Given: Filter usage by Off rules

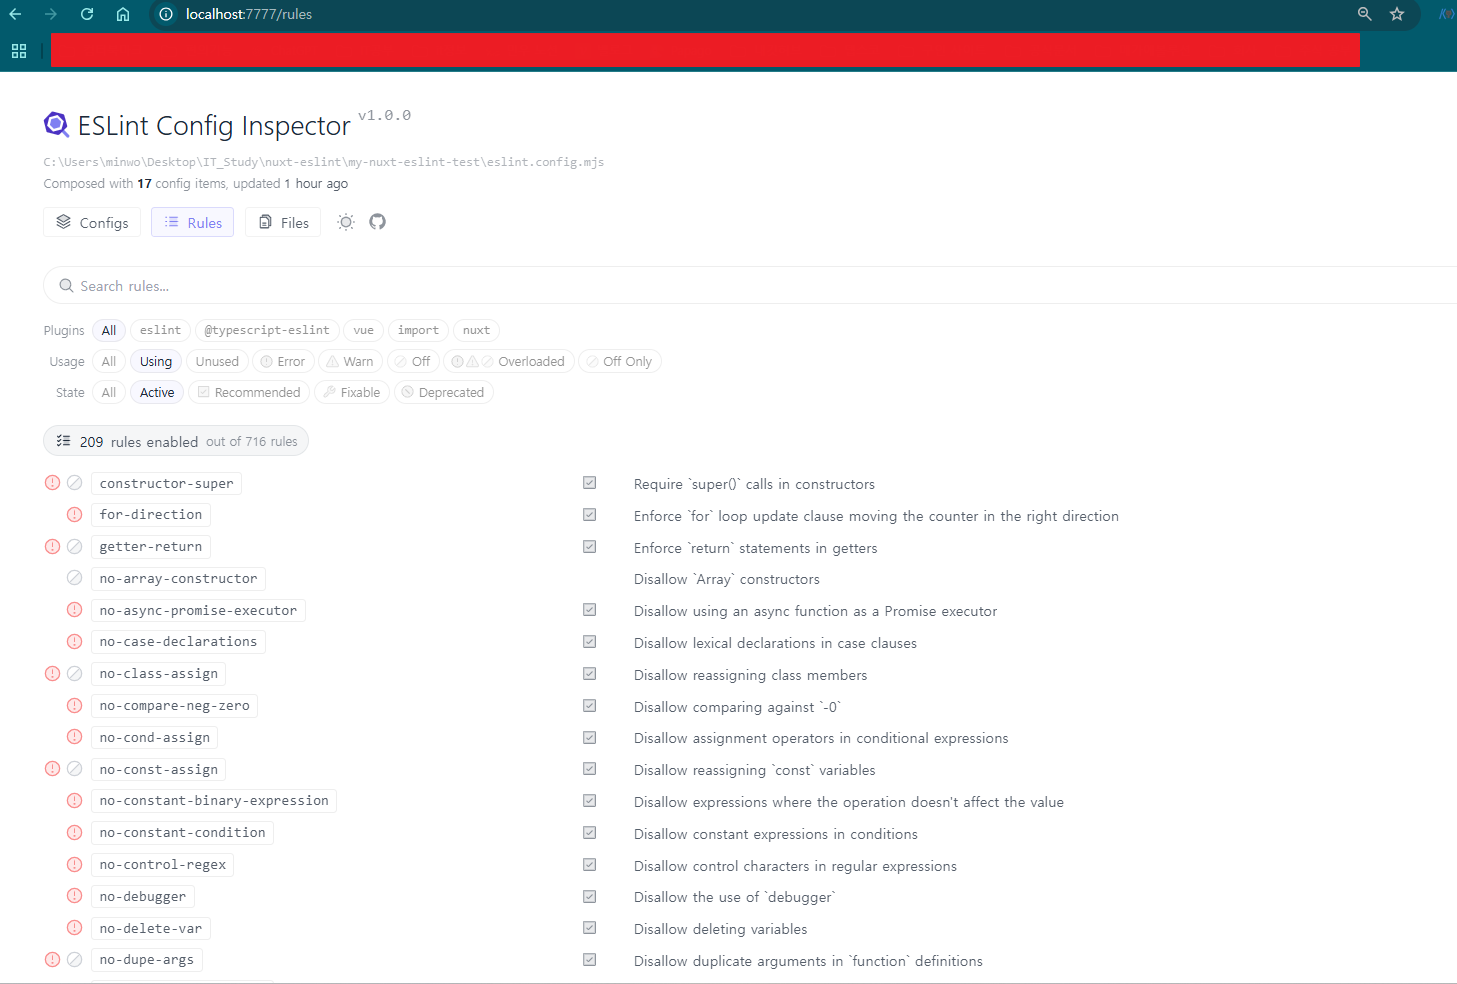Looking at the screenshot, I should pos(413,361).
